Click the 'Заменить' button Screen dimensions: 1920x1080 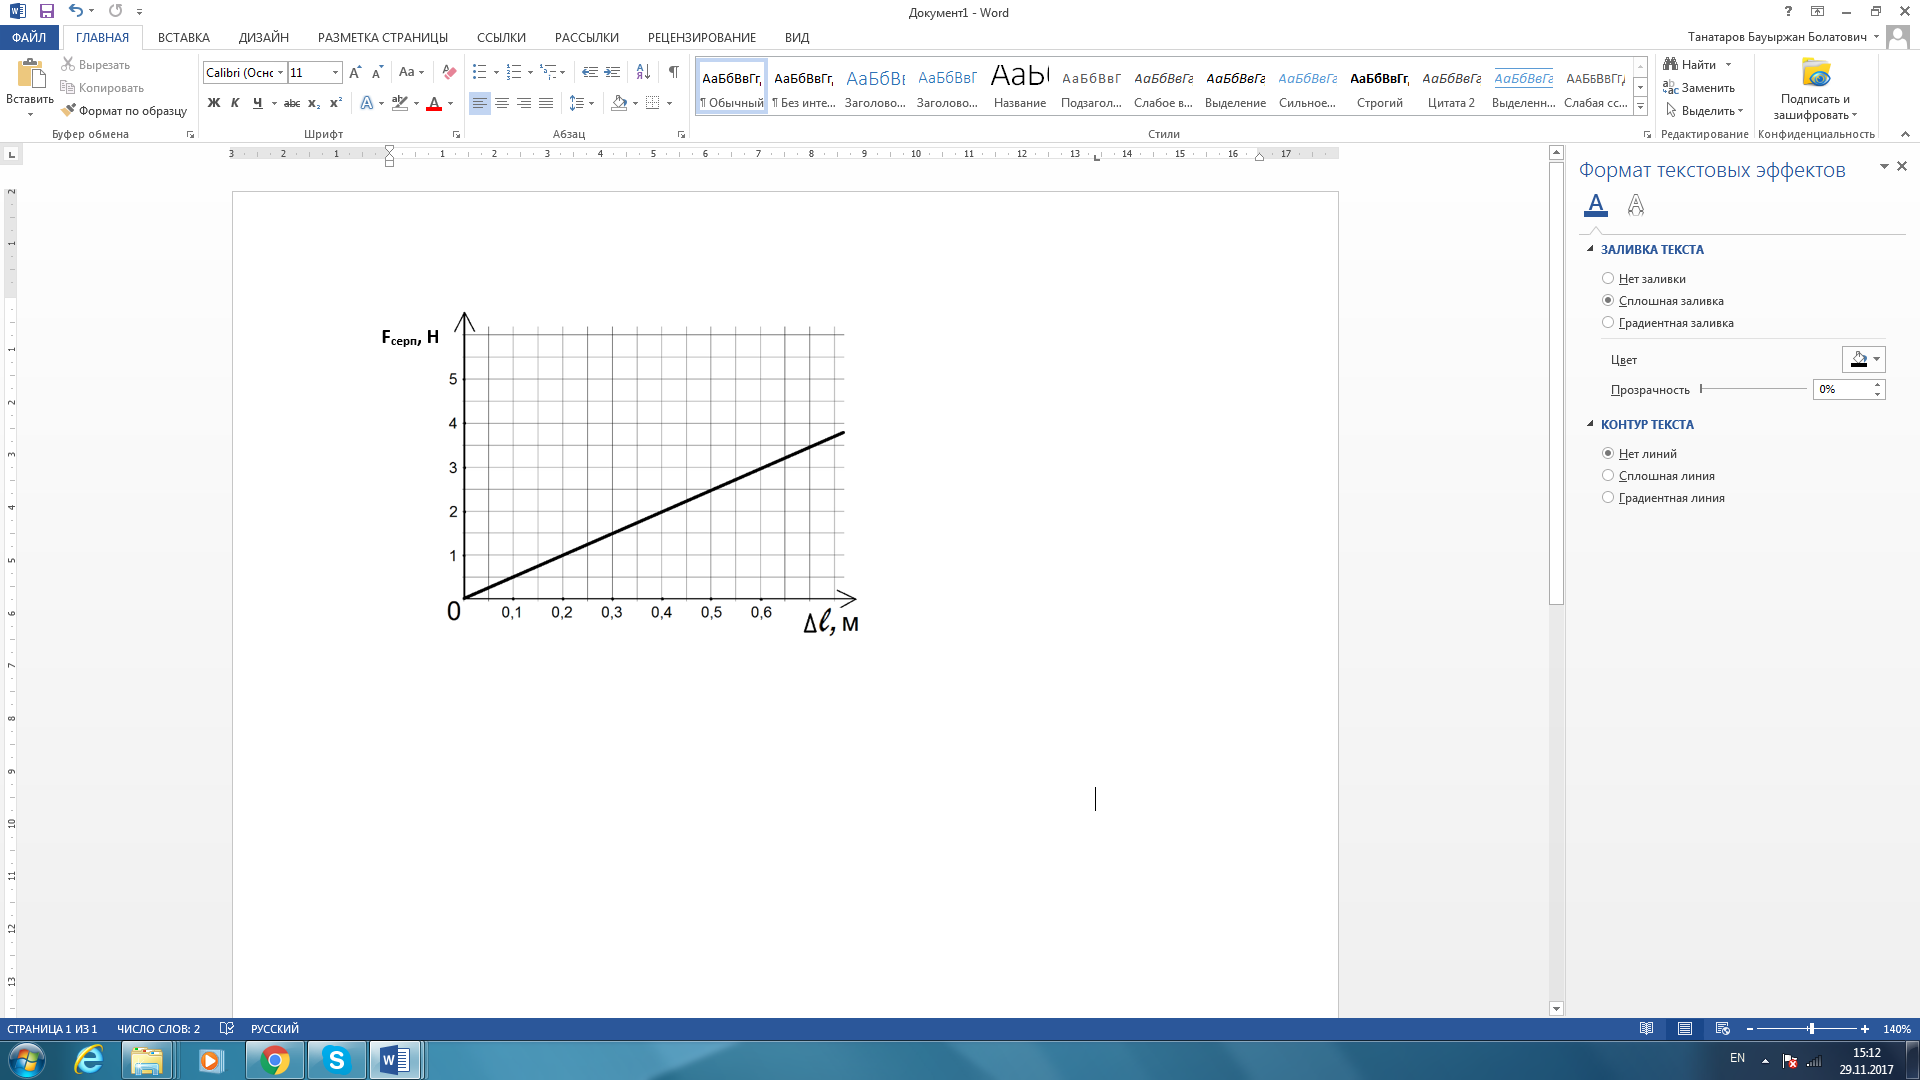1699,88
